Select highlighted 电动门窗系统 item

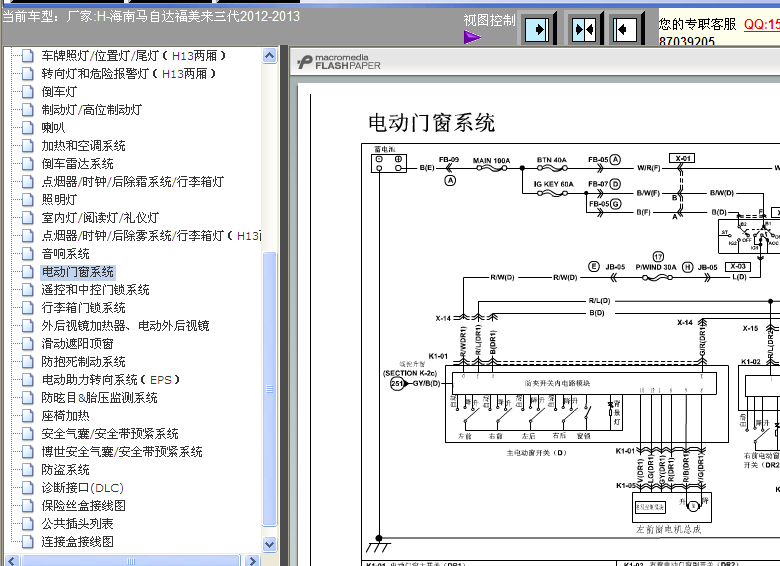[78, 272]
